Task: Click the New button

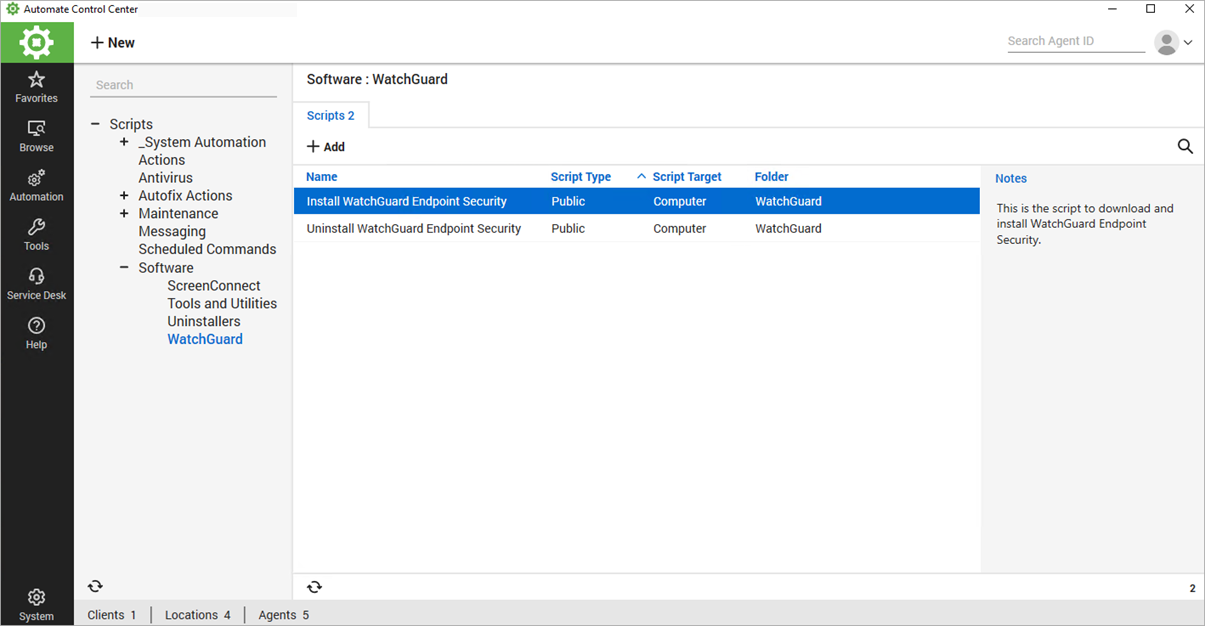Action: (113, 43)
